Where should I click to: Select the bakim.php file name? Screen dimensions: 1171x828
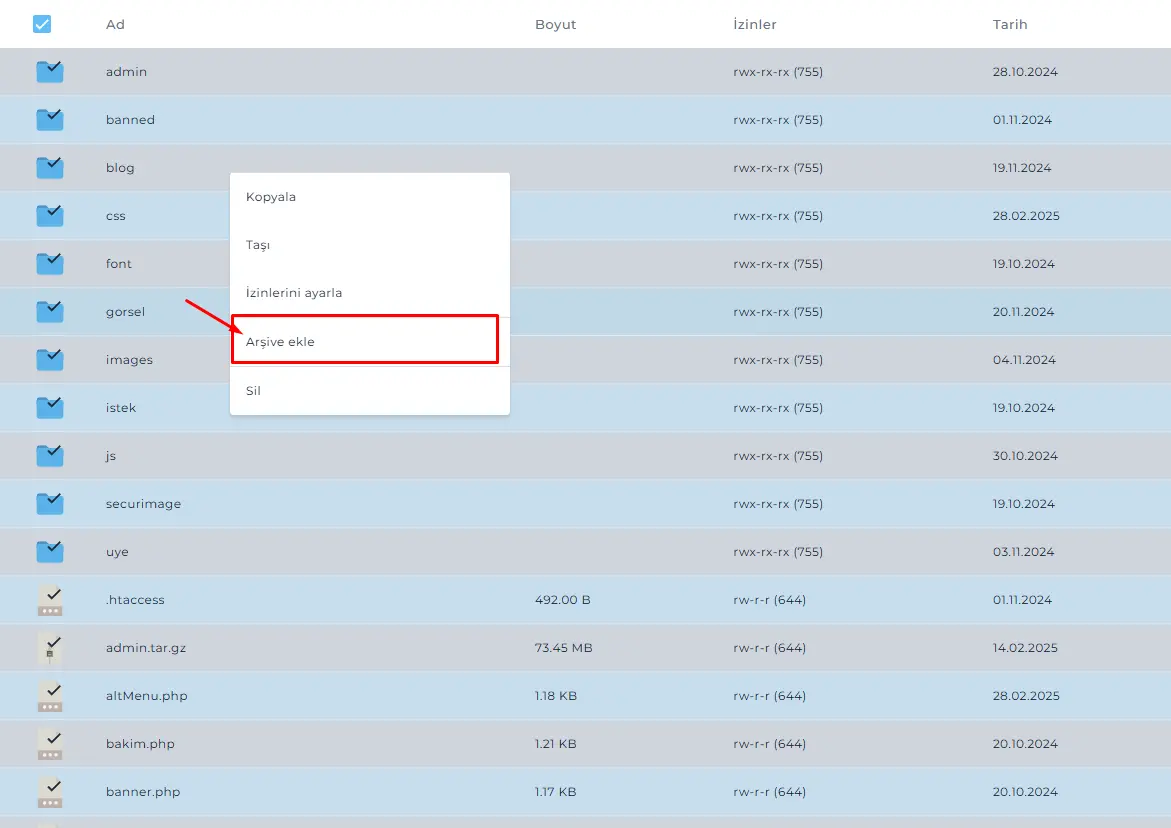[140, 744]
